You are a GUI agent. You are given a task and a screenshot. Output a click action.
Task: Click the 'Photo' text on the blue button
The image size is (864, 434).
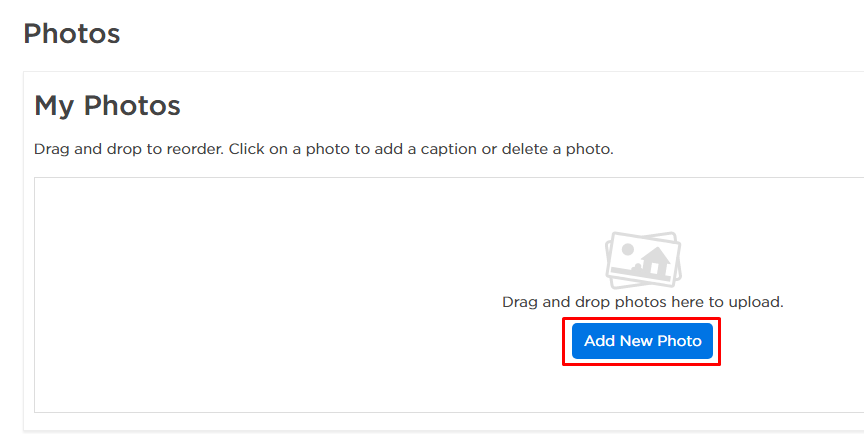[679, 341]
